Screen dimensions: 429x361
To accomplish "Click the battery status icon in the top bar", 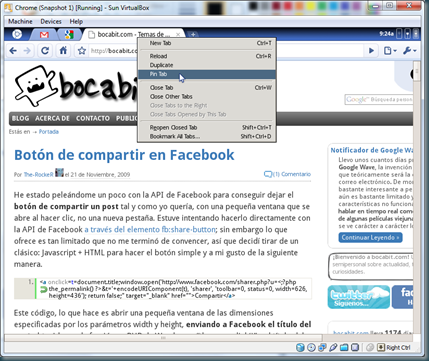I will 416,34.
